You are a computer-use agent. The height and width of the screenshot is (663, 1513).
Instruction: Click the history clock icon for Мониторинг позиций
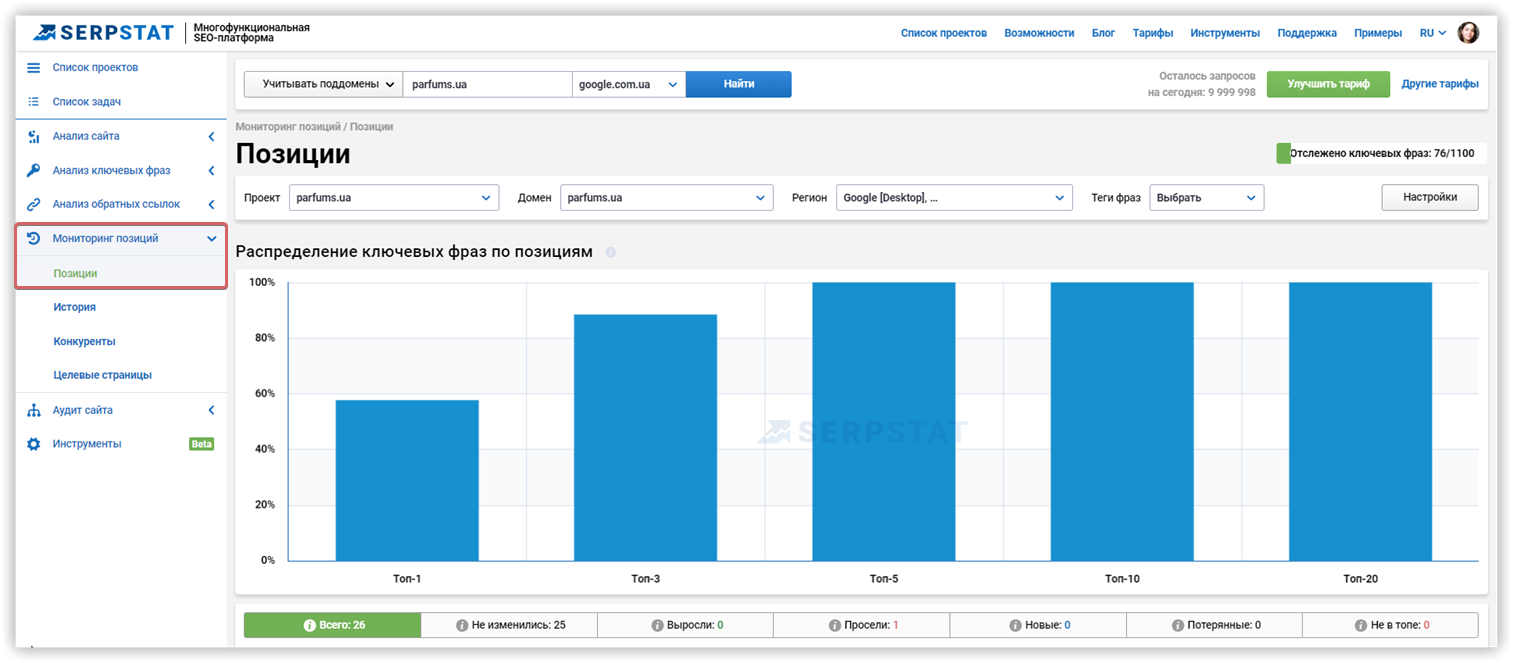33,239
